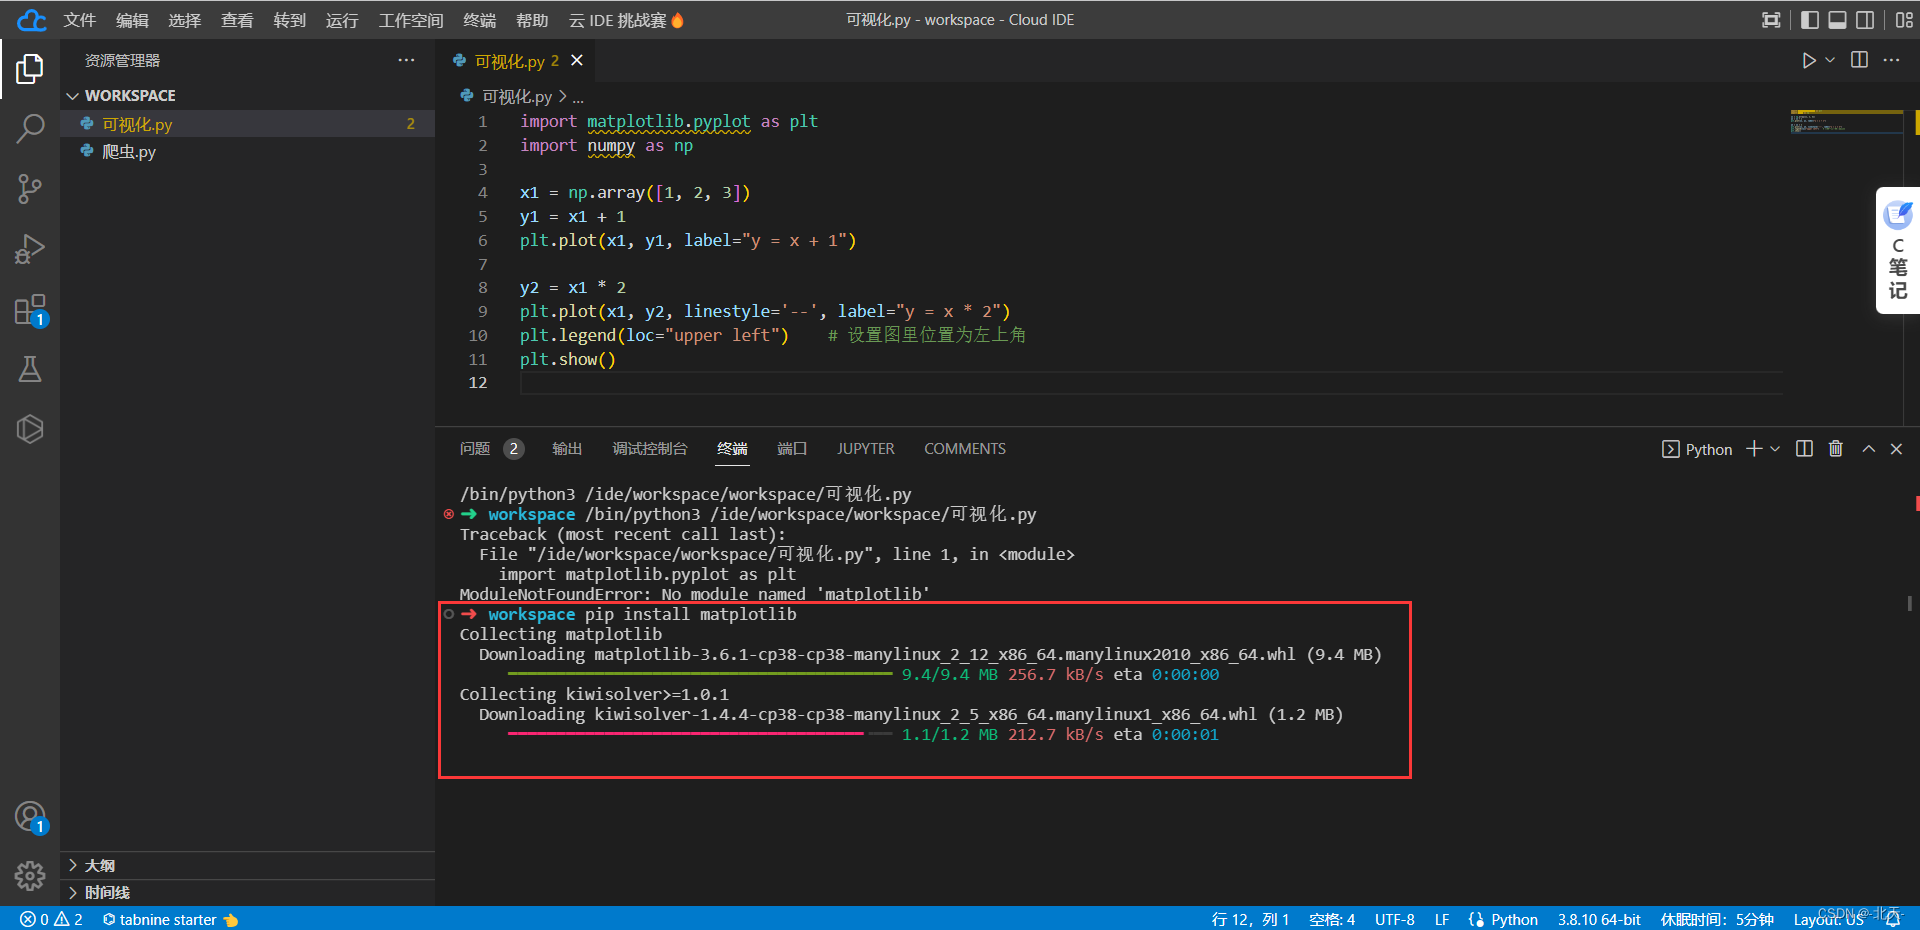This screenshot has width=1920, height=930.
Task: Maximize the panel with up chevron
Action: [1868, 449]
